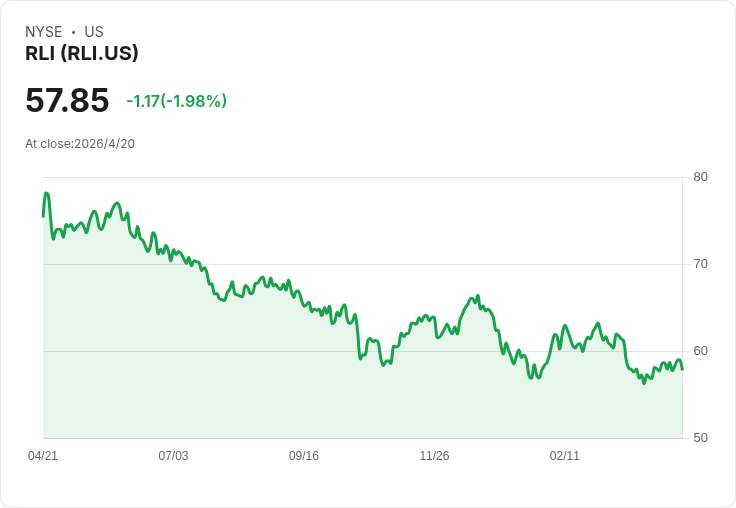Click the 09/16 date axis label
736x508 pixels.
coord(304,455)
